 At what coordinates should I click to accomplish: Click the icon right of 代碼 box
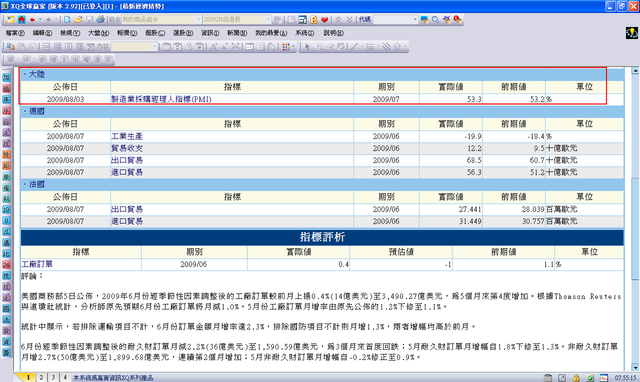pyautogui.click(x=424, y=19)
